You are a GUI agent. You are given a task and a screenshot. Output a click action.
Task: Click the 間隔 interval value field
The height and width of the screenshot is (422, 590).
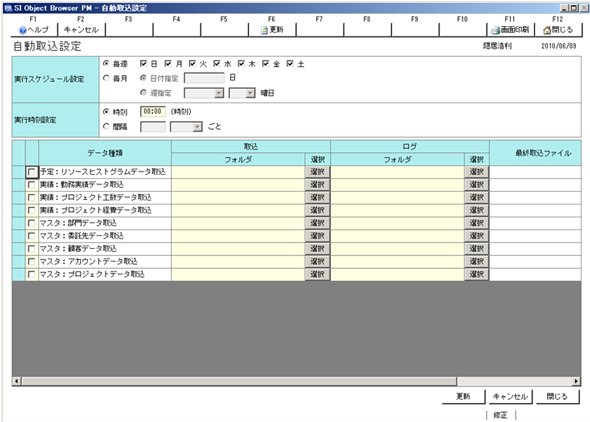[153, 127]
